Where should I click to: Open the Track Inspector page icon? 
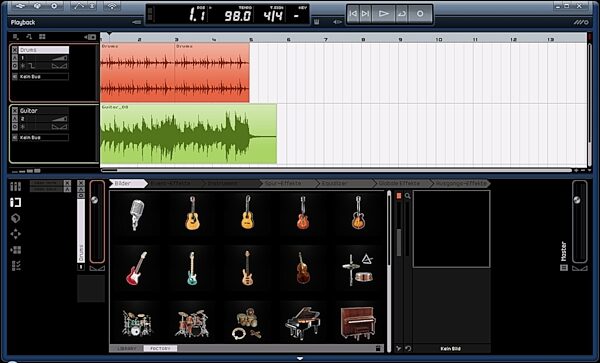coord(16,202)
